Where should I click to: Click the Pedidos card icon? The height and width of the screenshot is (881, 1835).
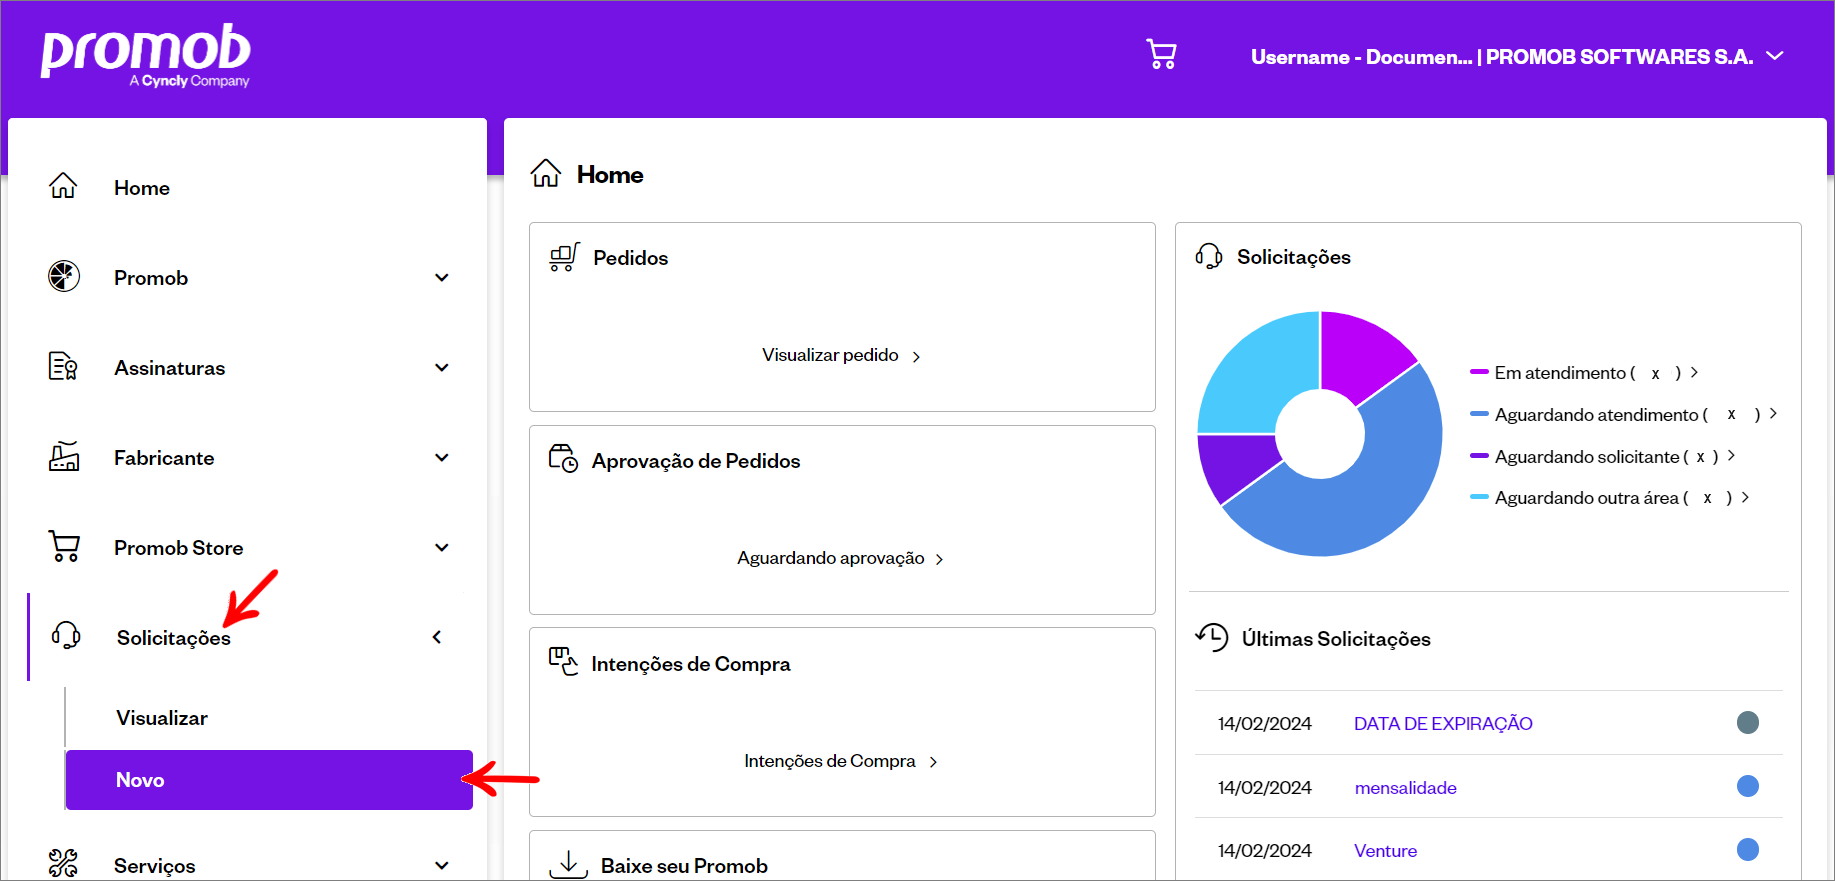click(564, 257)
